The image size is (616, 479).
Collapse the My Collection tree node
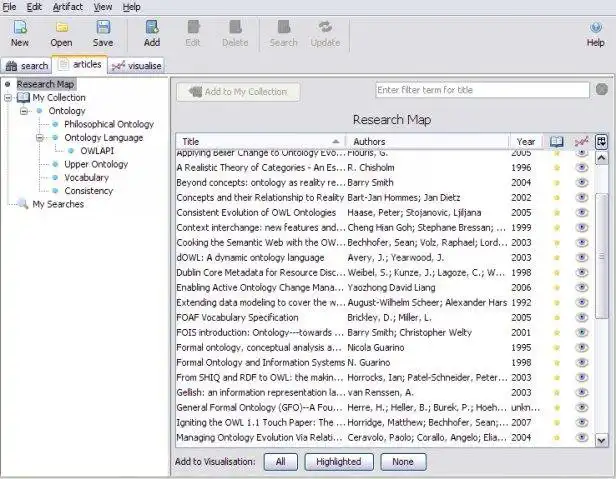coord(8,97)
